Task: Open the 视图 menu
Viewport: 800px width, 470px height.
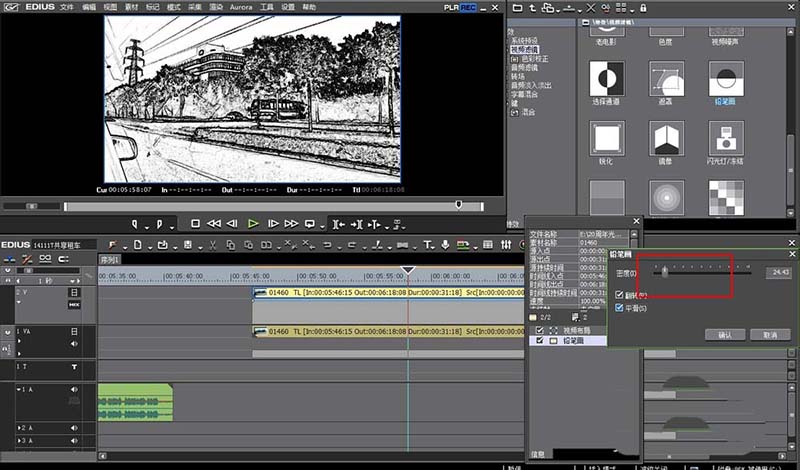Action: [110, 7]
